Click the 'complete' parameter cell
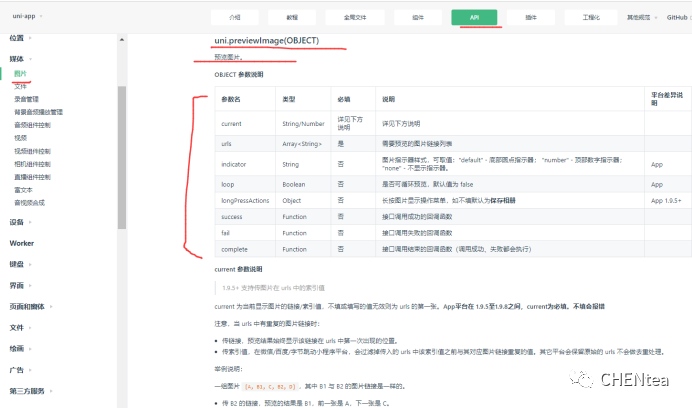 [x=245, y=249]
